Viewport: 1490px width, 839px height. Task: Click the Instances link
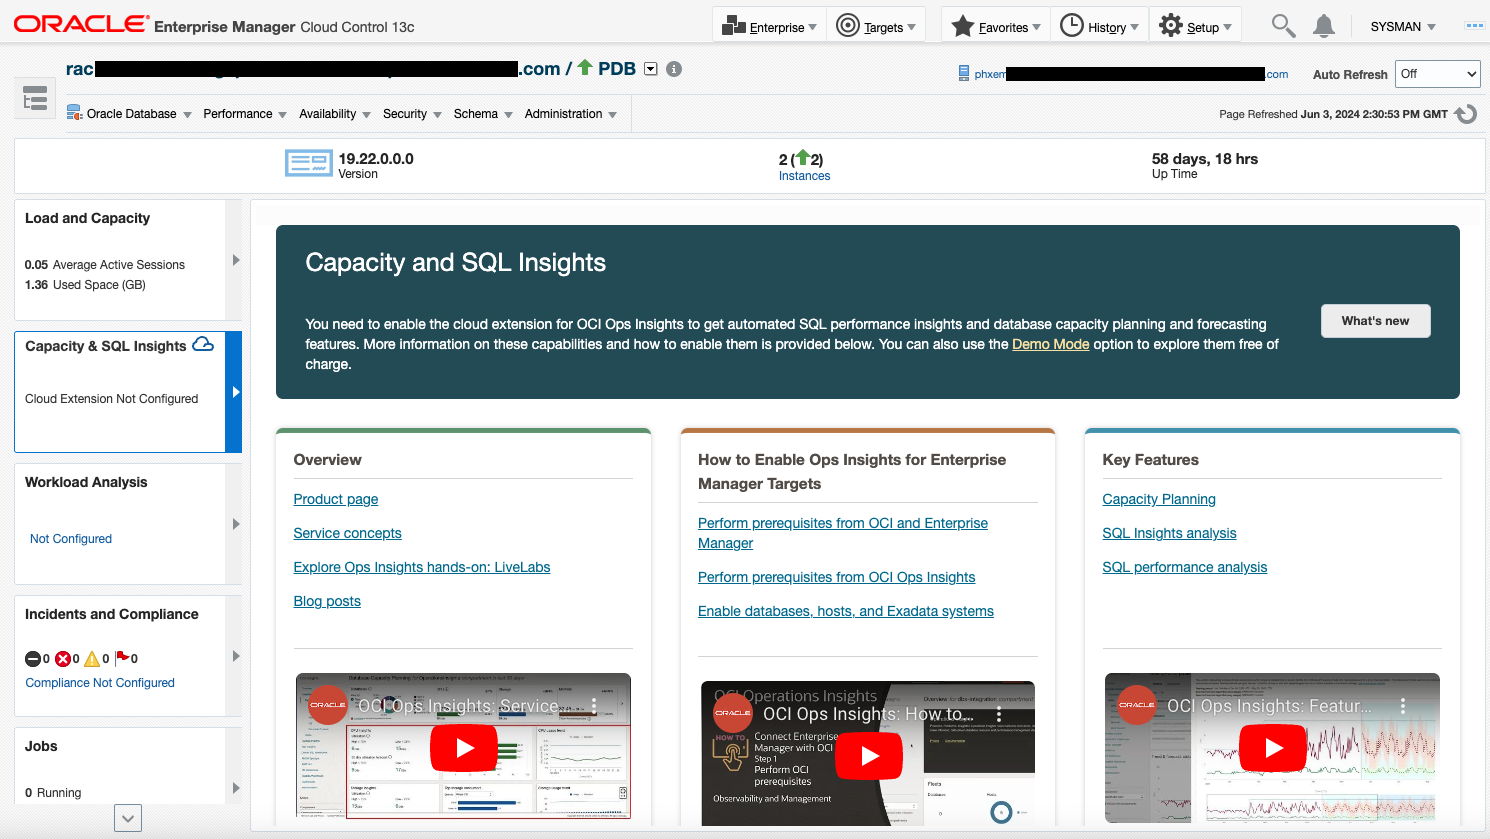tap(804, 176)
